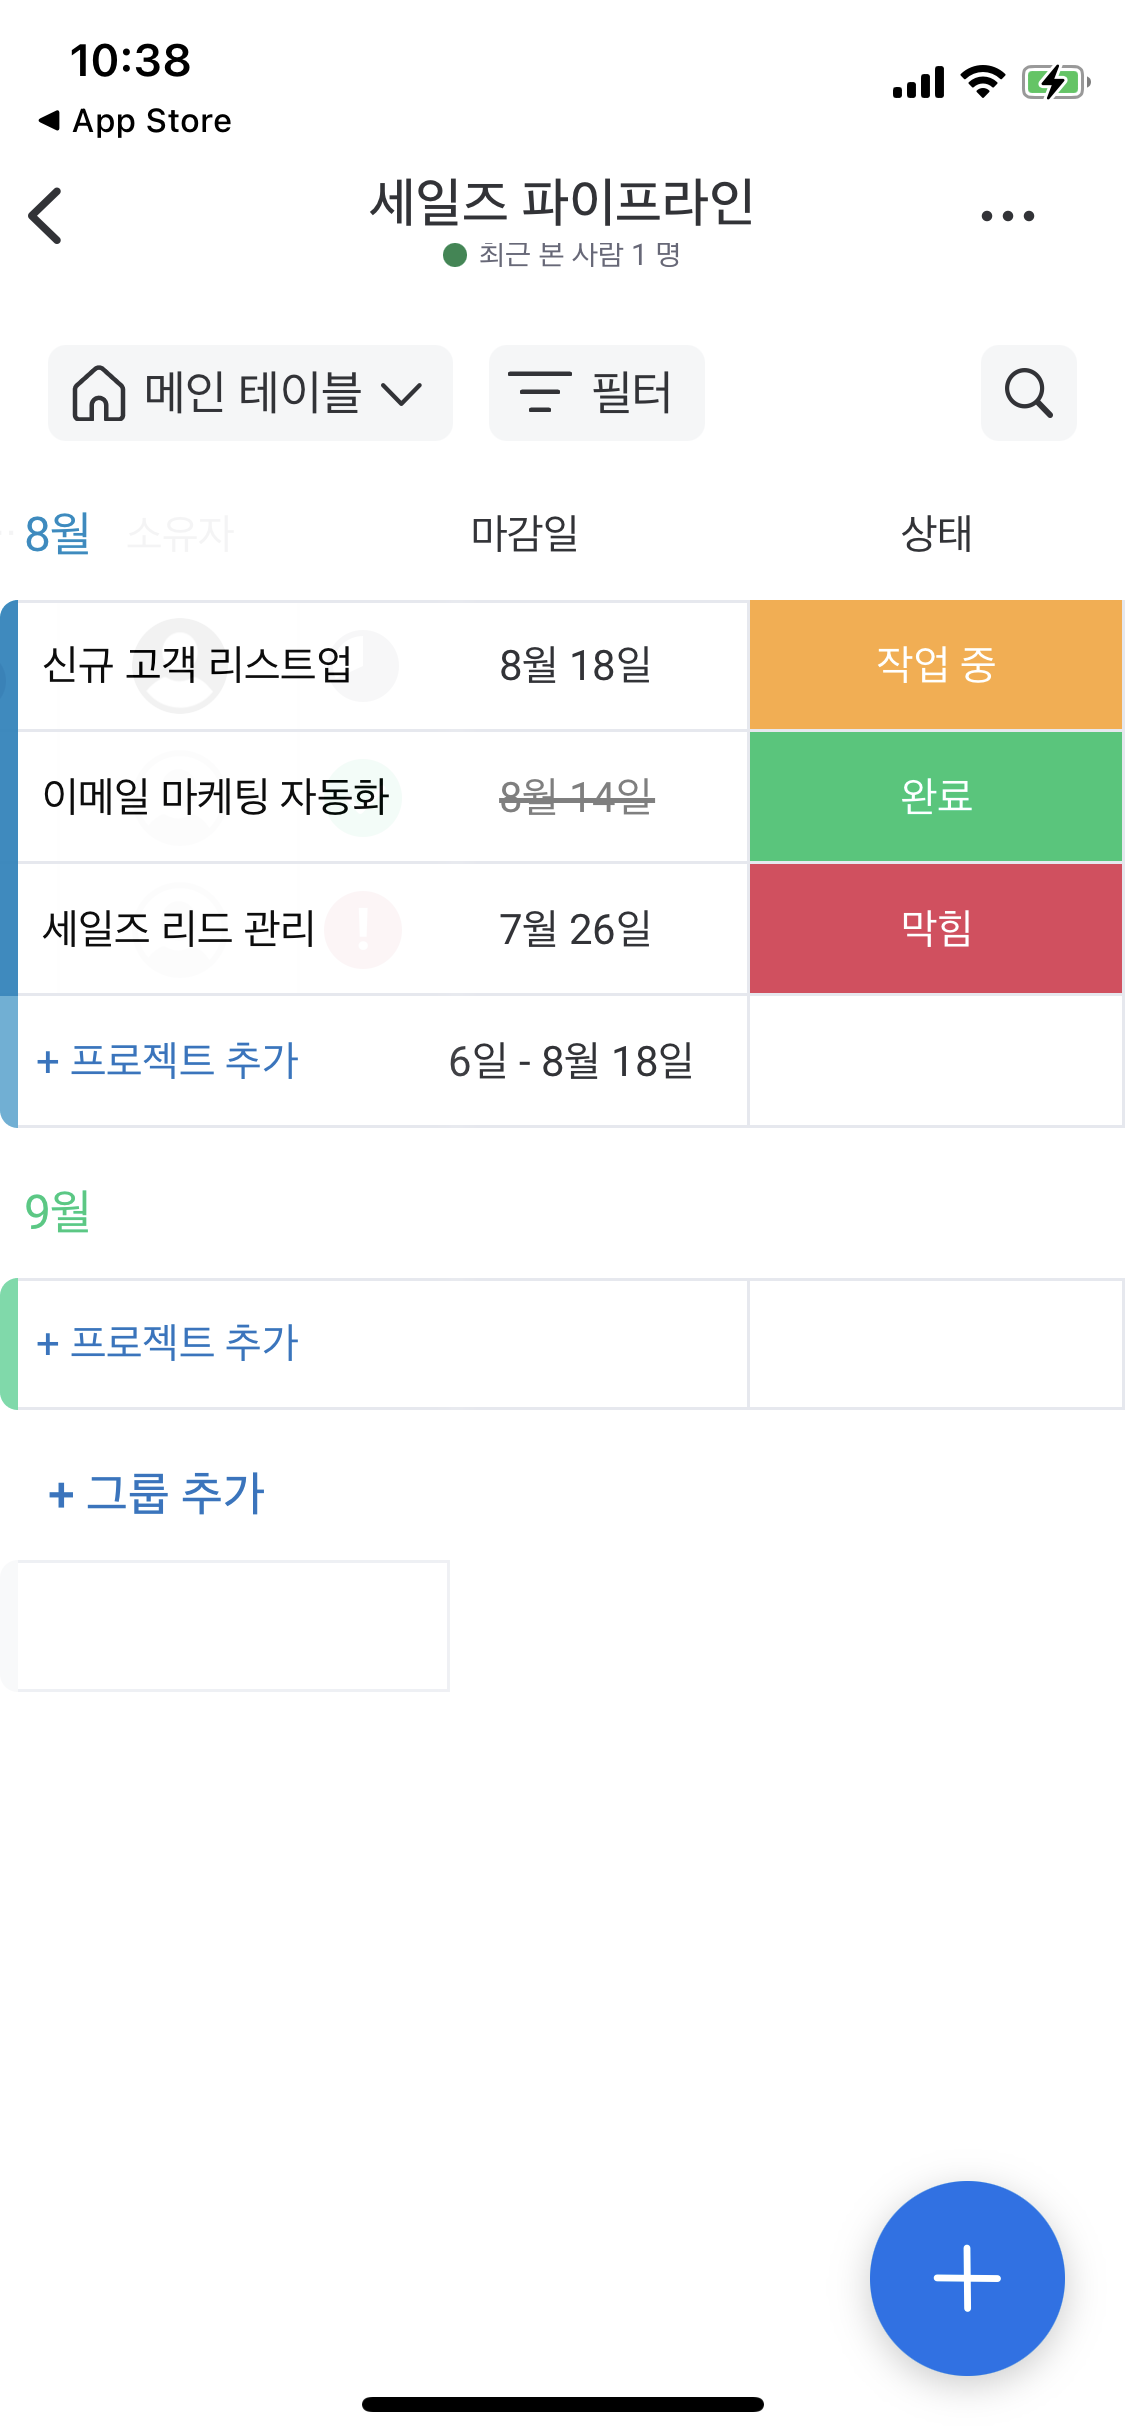The width and height of the screenshot is (1125, 2436).
Task: Collapse the 9월 group header
Action: (57, 1211)
